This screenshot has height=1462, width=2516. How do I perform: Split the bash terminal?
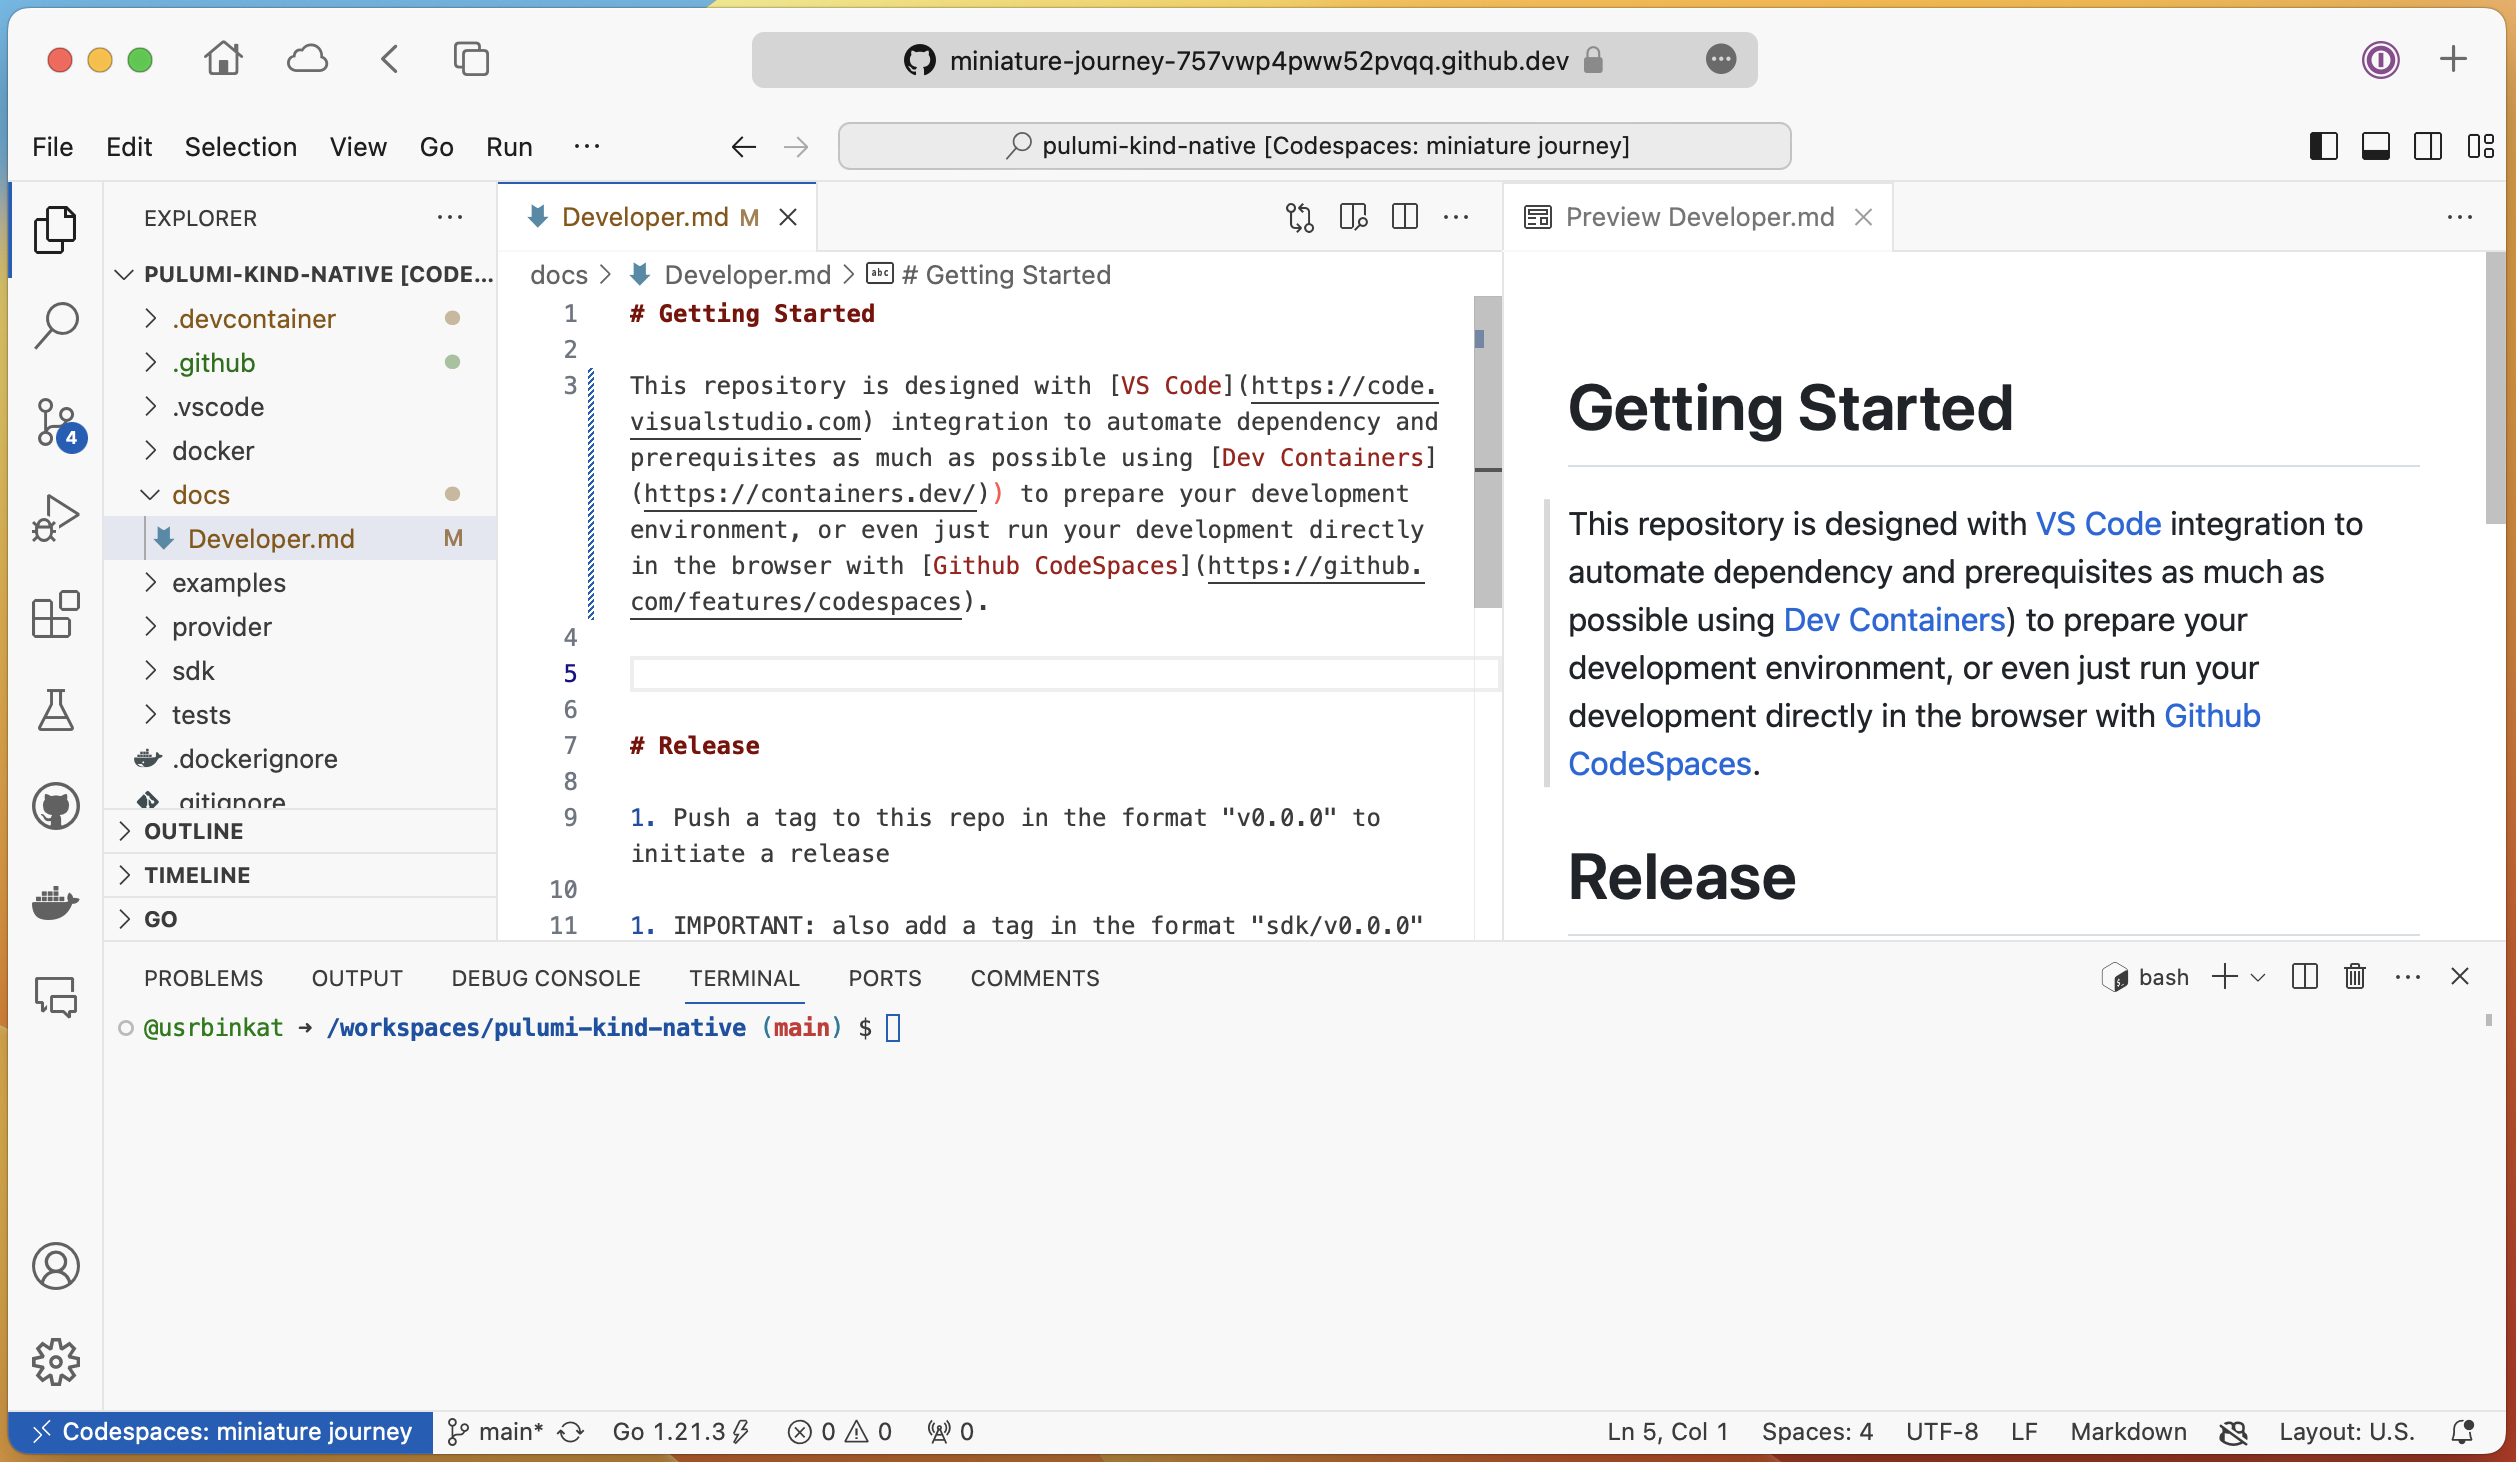(x=2305, y=976)
